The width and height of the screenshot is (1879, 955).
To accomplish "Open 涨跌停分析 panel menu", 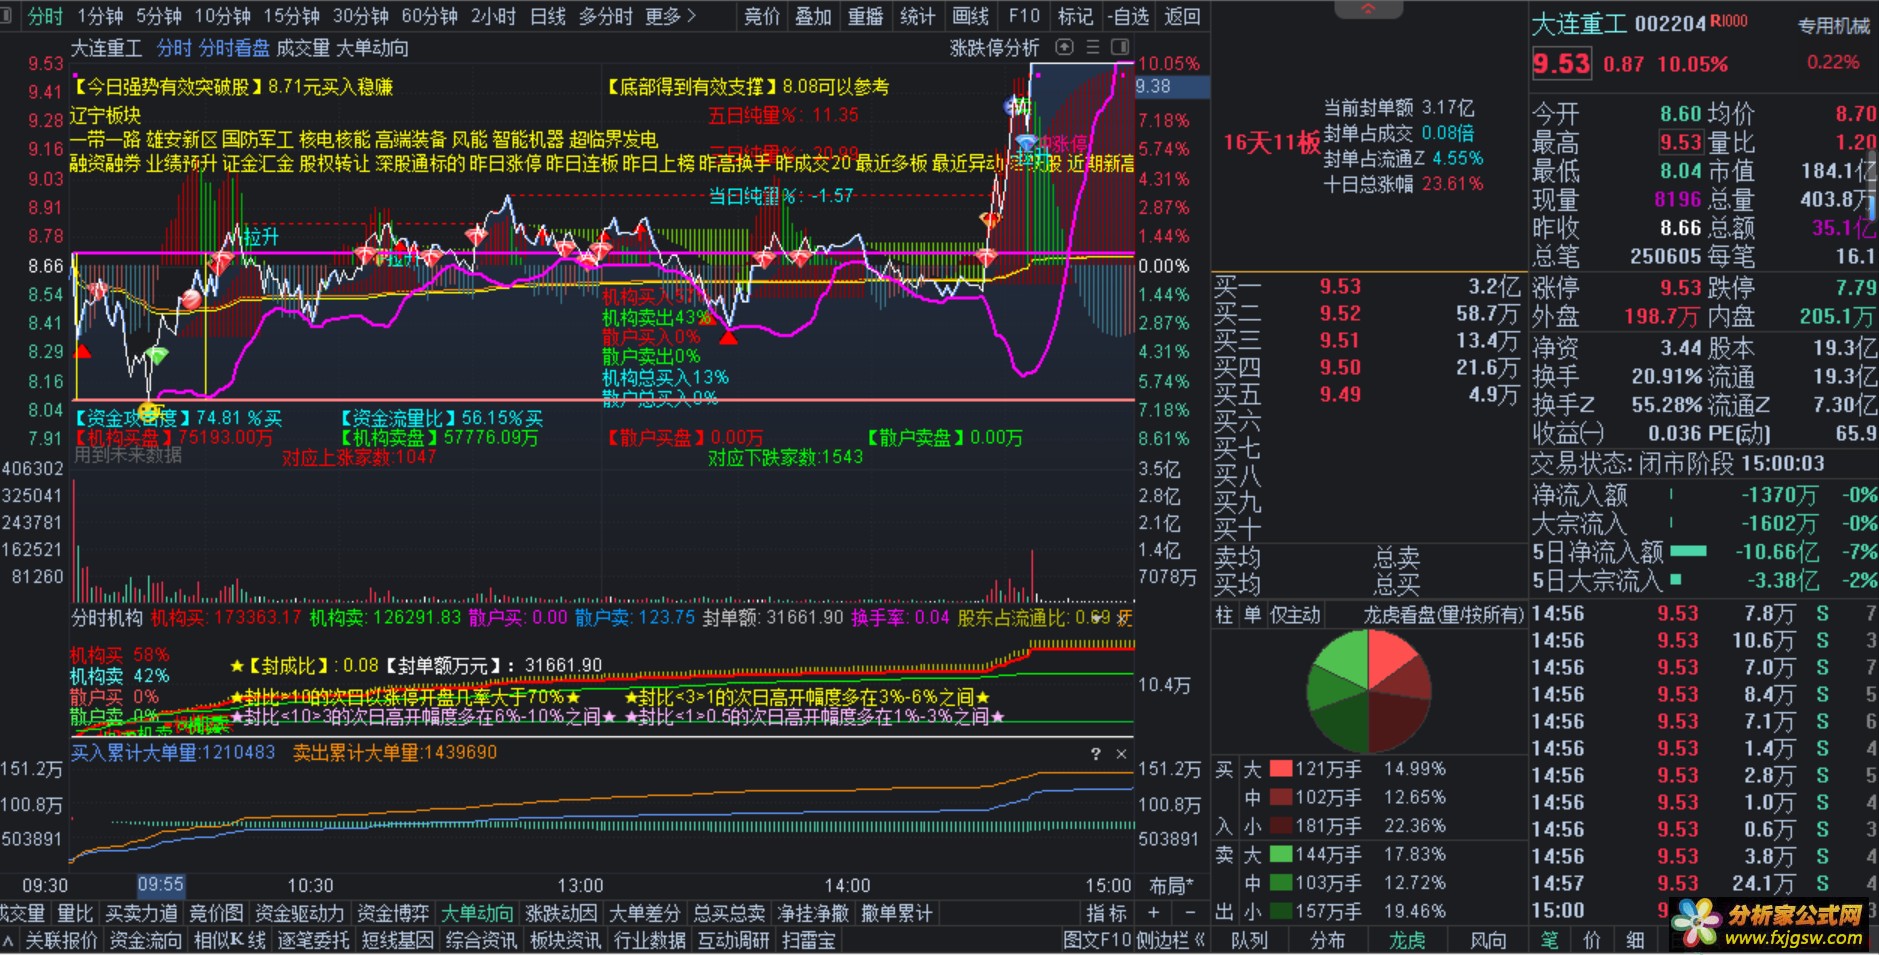I will click(994, 47).
